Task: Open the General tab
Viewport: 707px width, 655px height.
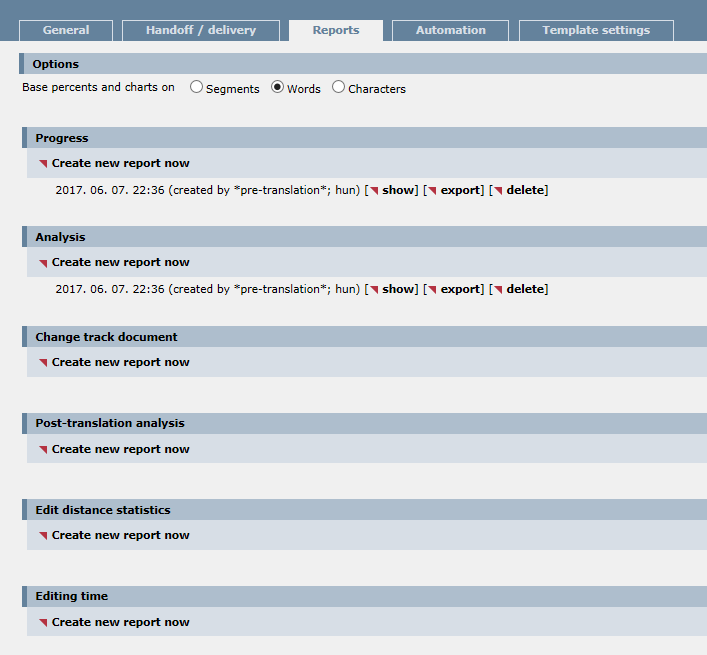Action: [x=66, y=30]
